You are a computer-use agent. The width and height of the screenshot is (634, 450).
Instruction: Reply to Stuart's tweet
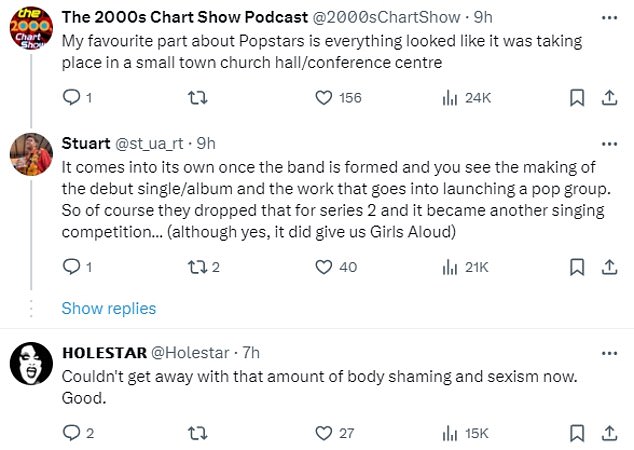(x=71, y=266)
